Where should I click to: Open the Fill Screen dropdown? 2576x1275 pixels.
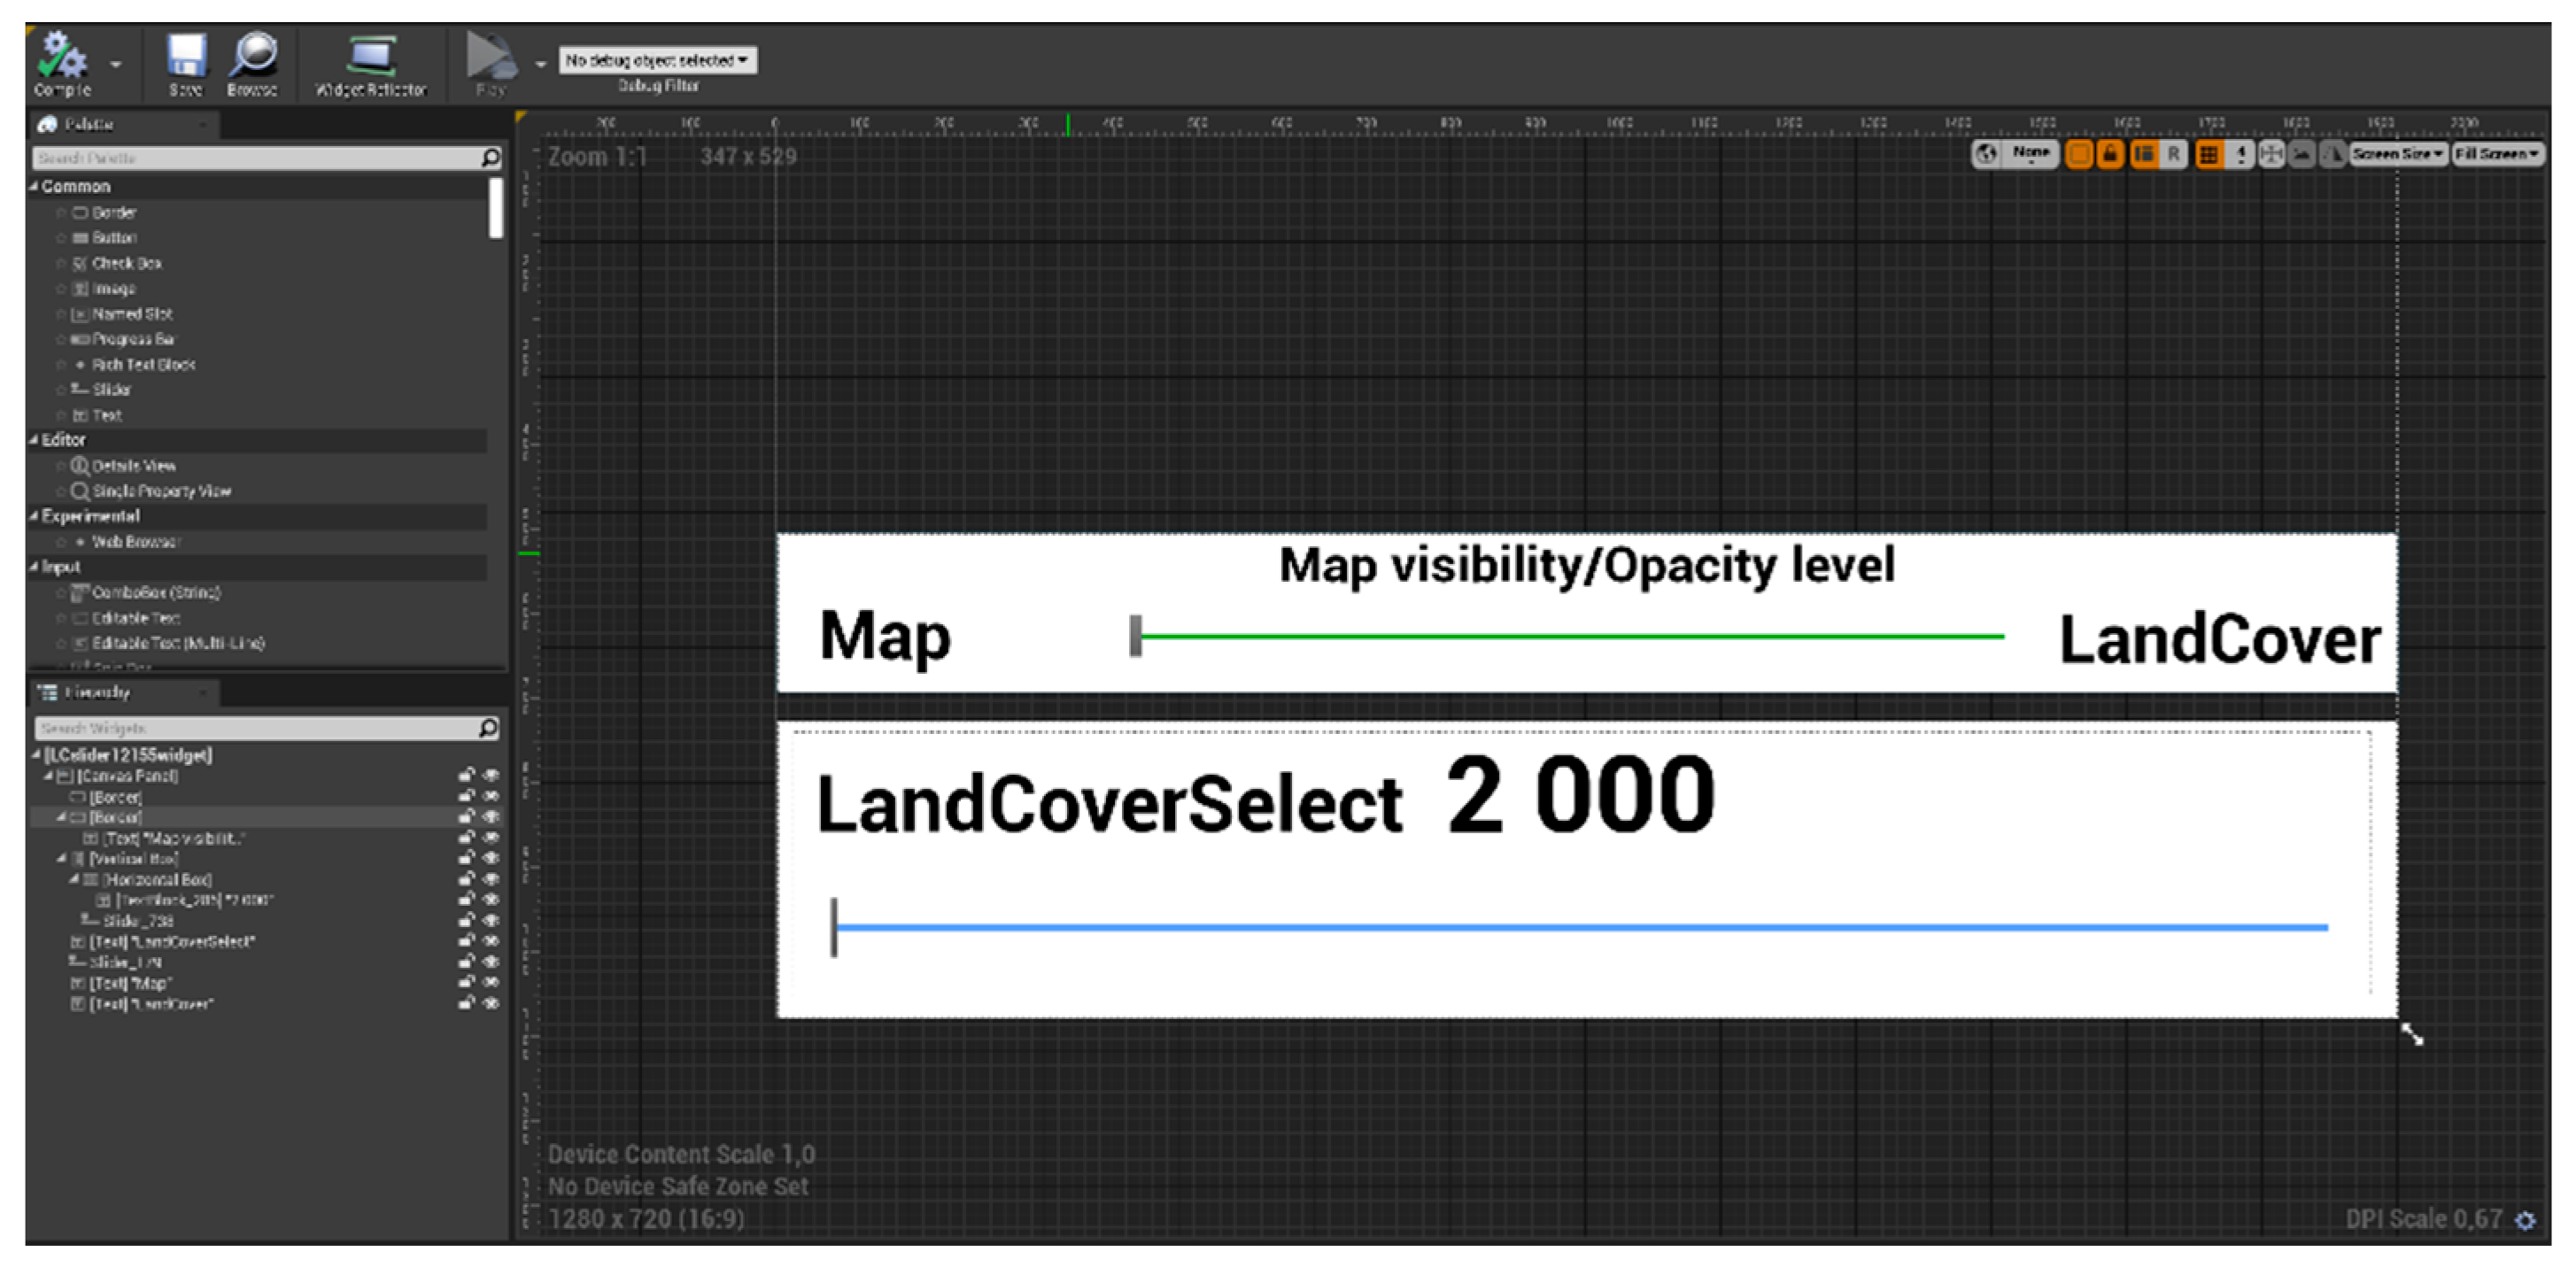click(2495, 154)
